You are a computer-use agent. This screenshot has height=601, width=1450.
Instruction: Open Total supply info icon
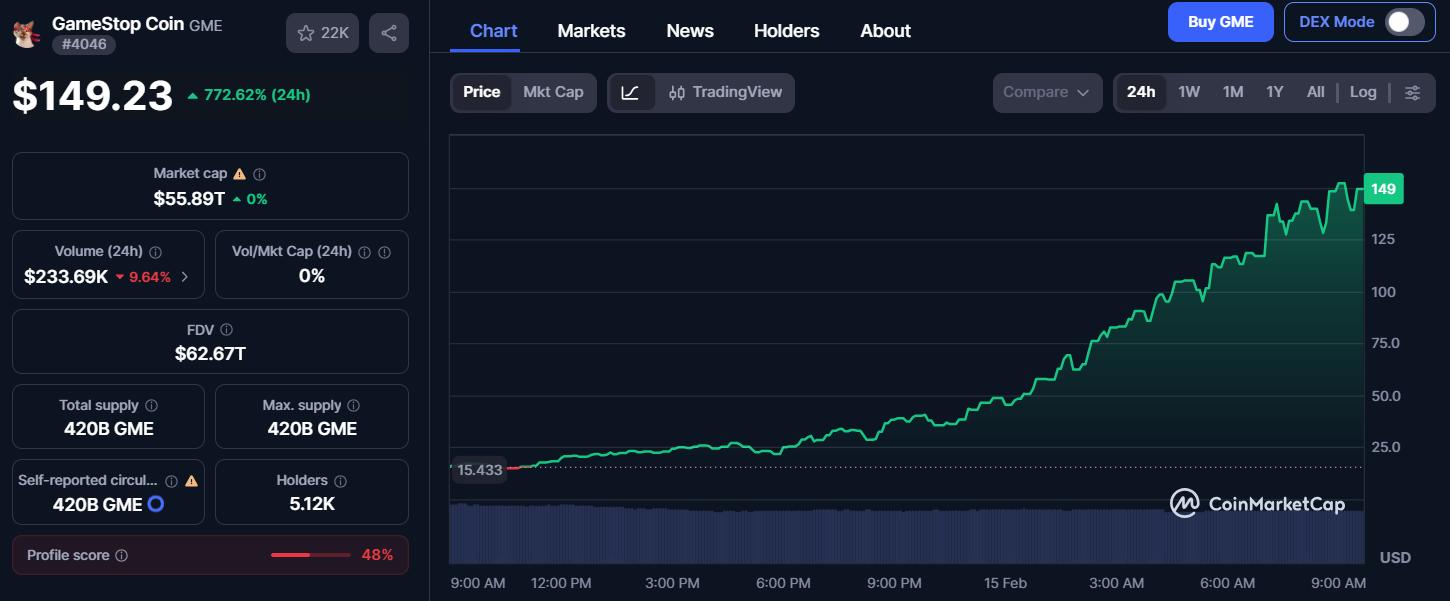click(152, 406)
